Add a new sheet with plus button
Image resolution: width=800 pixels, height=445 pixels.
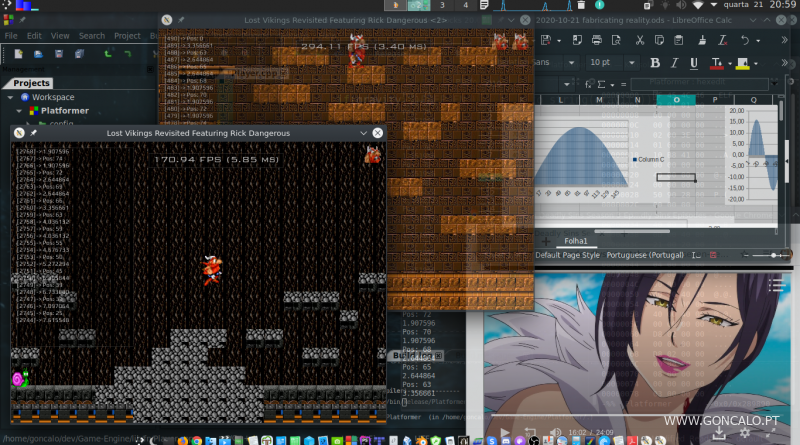click(546, 241)
